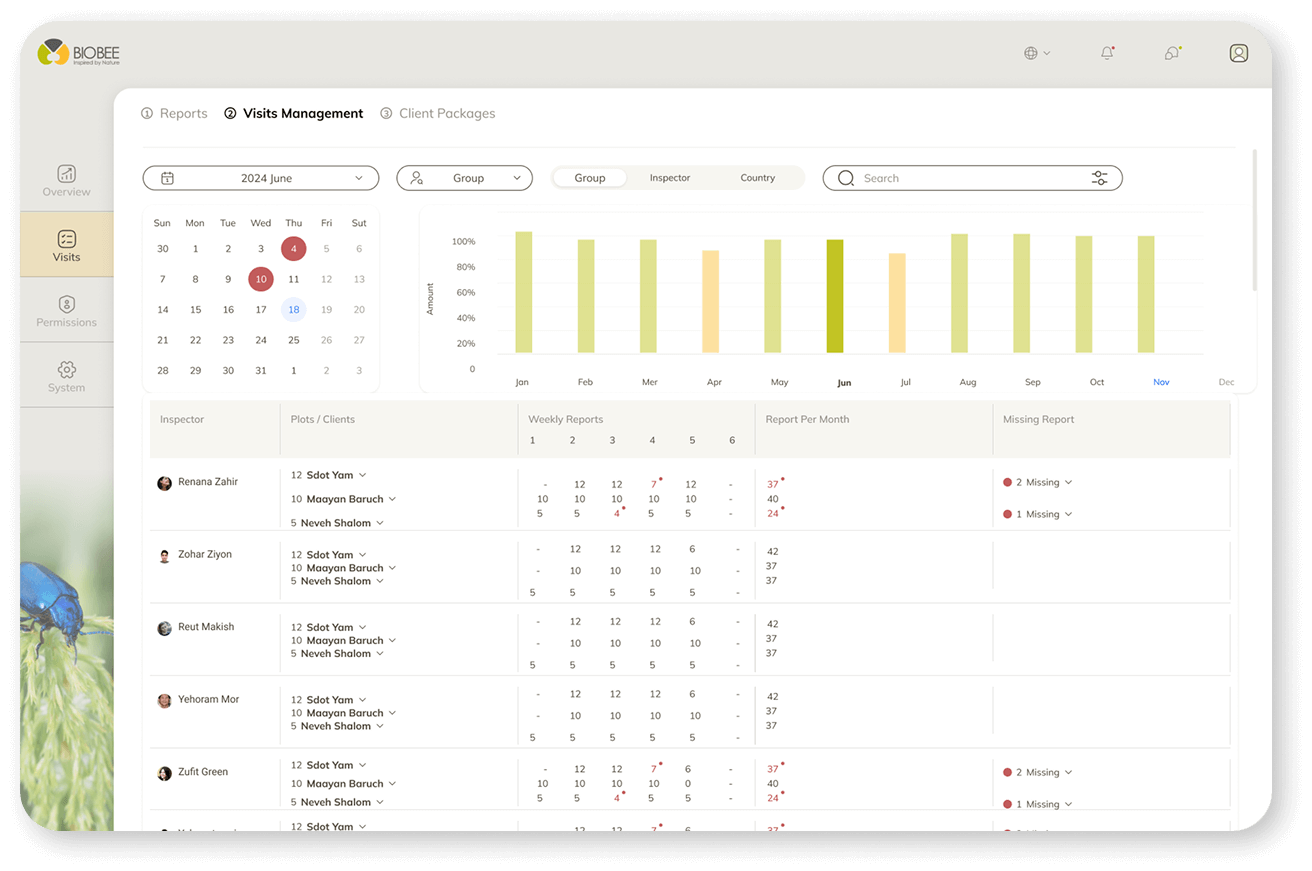Switch view toggle to Inspector
1312x871 pixels.
tap(669, 178)
